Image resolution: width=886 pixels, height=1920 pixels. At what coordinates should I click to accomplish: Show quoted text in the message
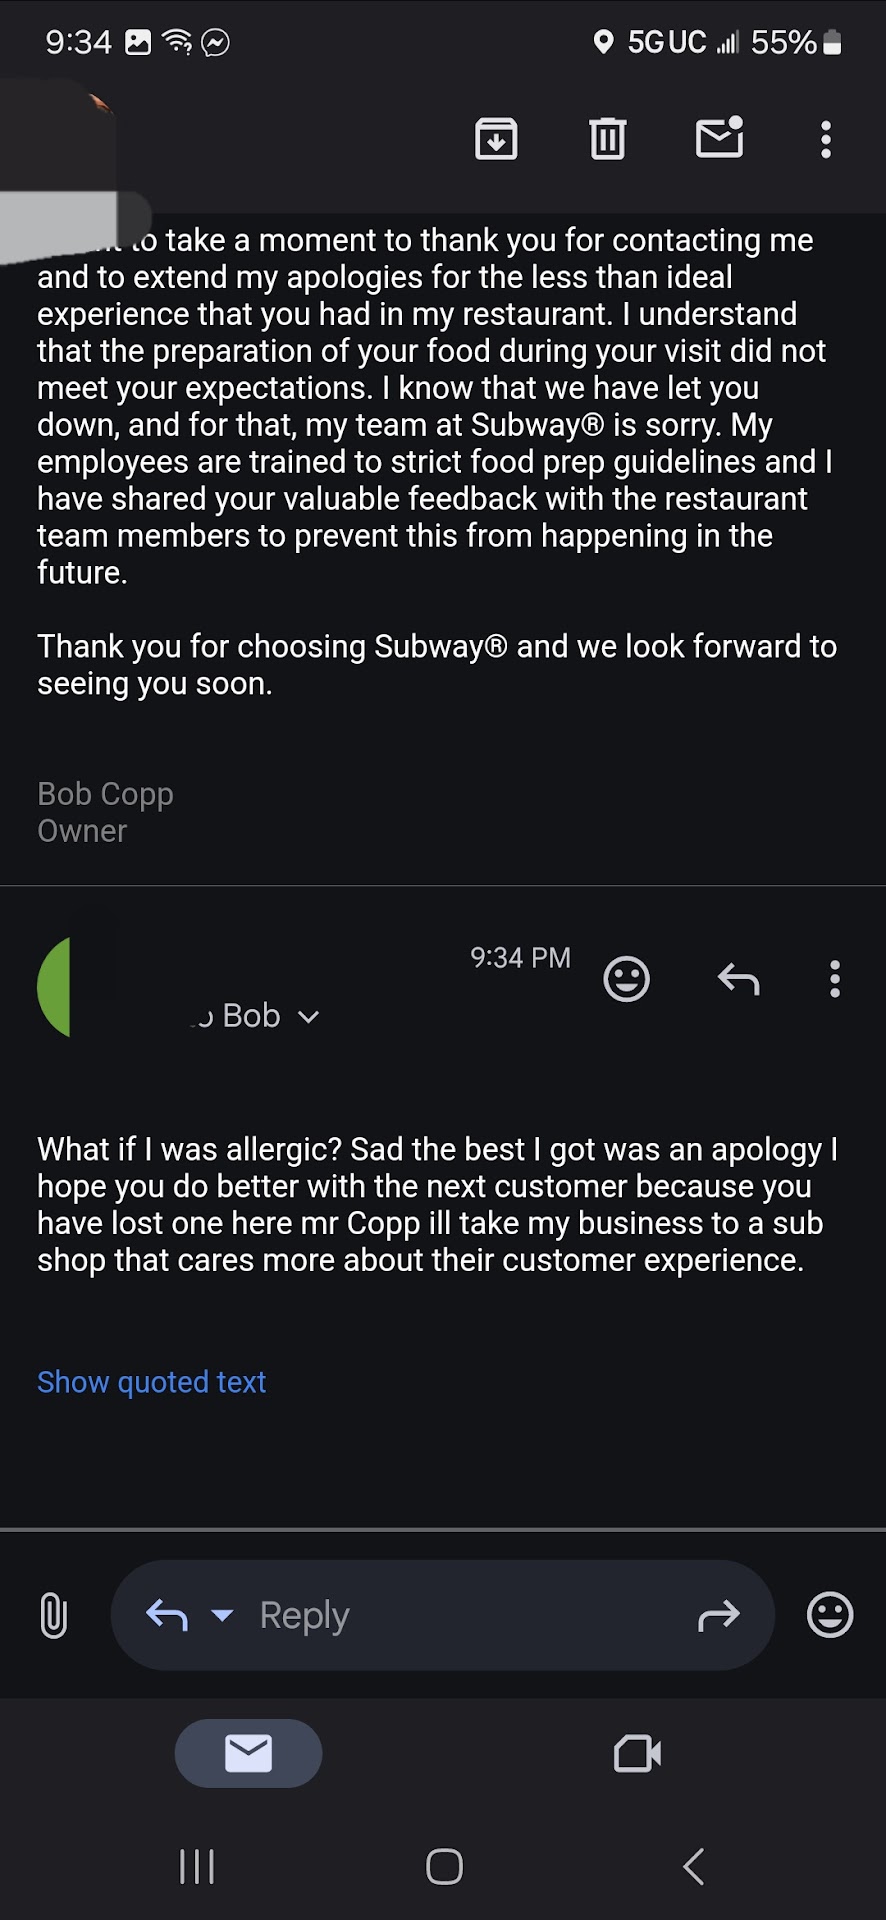tap(152, 1382)
